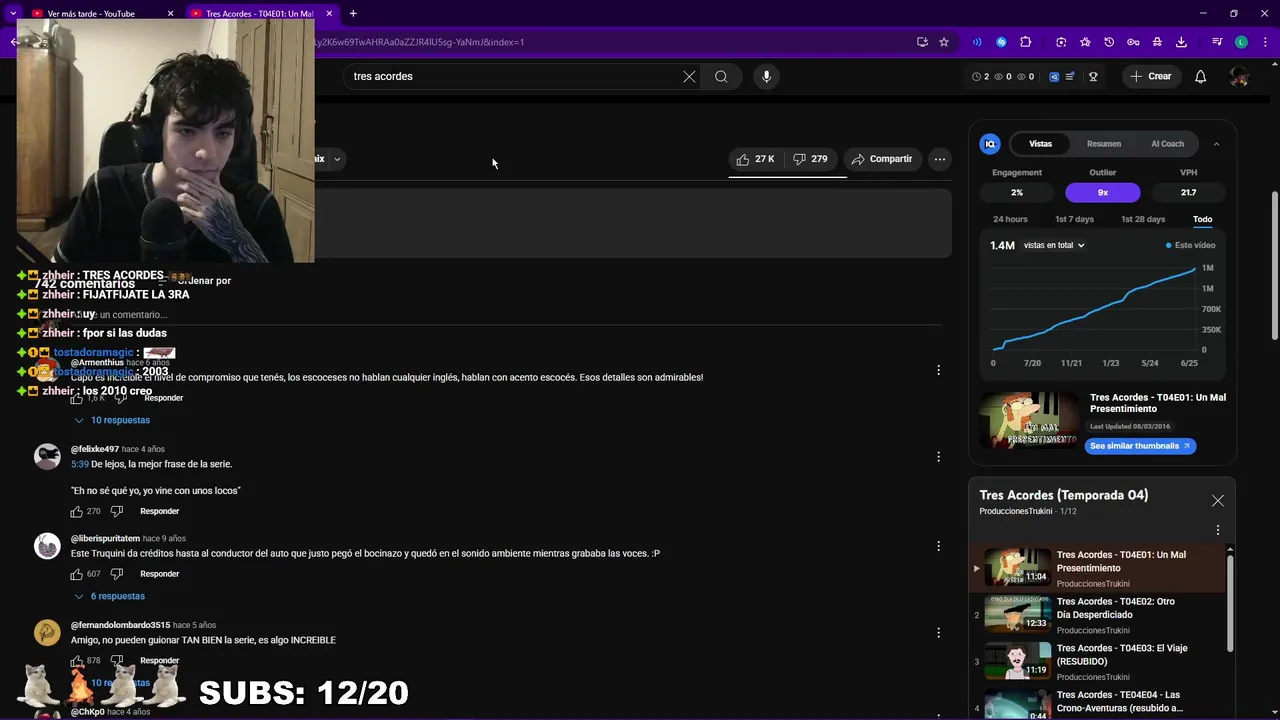Select the 1st 7 days range

pos(1074,219)
